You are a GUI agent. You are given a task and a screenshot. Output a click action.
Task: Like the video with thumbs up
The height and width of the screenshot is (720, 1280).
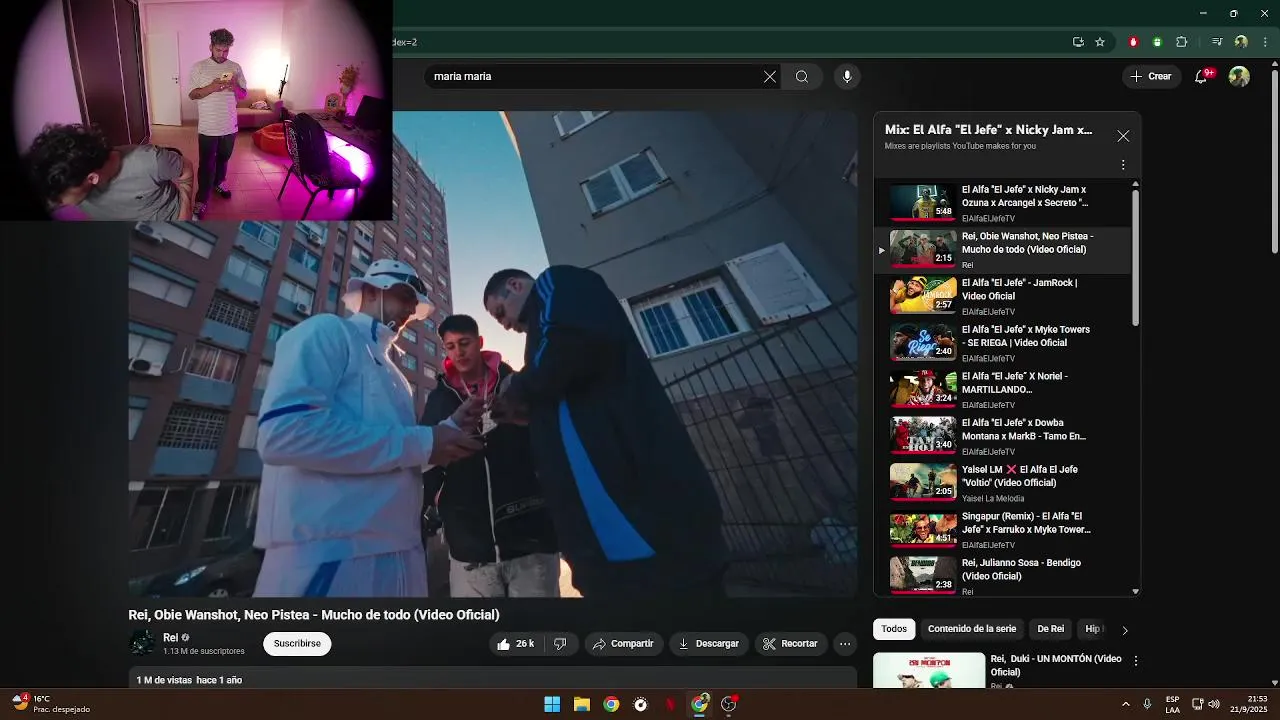tap(517, 644)
